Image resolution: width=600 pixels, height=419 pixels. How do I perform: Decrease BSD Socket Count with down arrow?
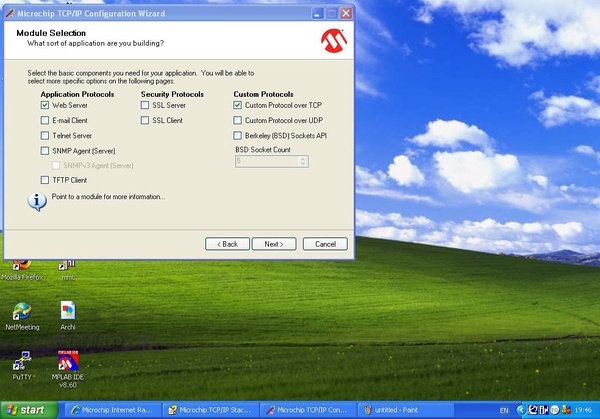click(x=303, y=164)
